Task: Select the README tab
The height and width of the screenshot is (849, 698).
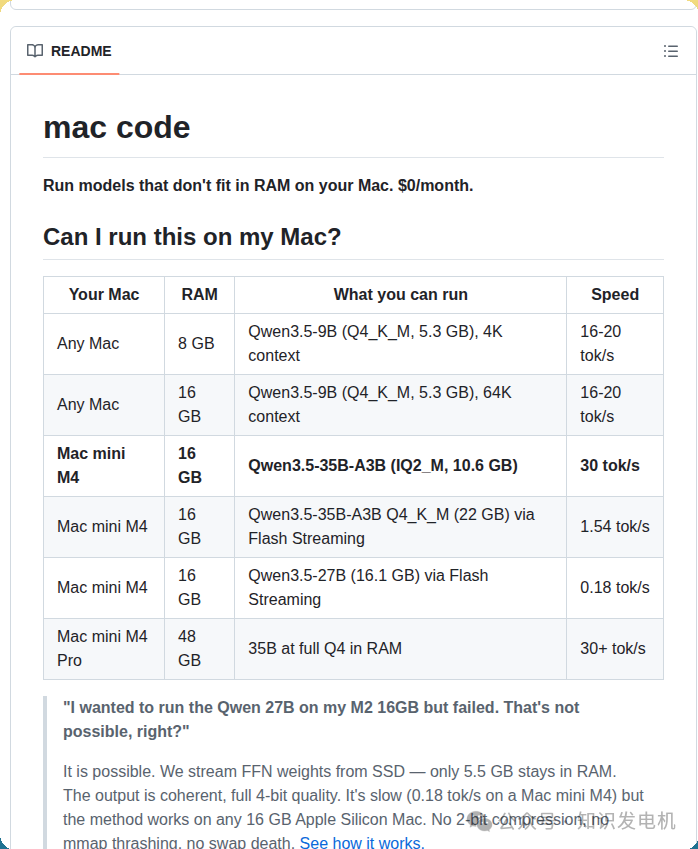Action: tap(68, 50)
